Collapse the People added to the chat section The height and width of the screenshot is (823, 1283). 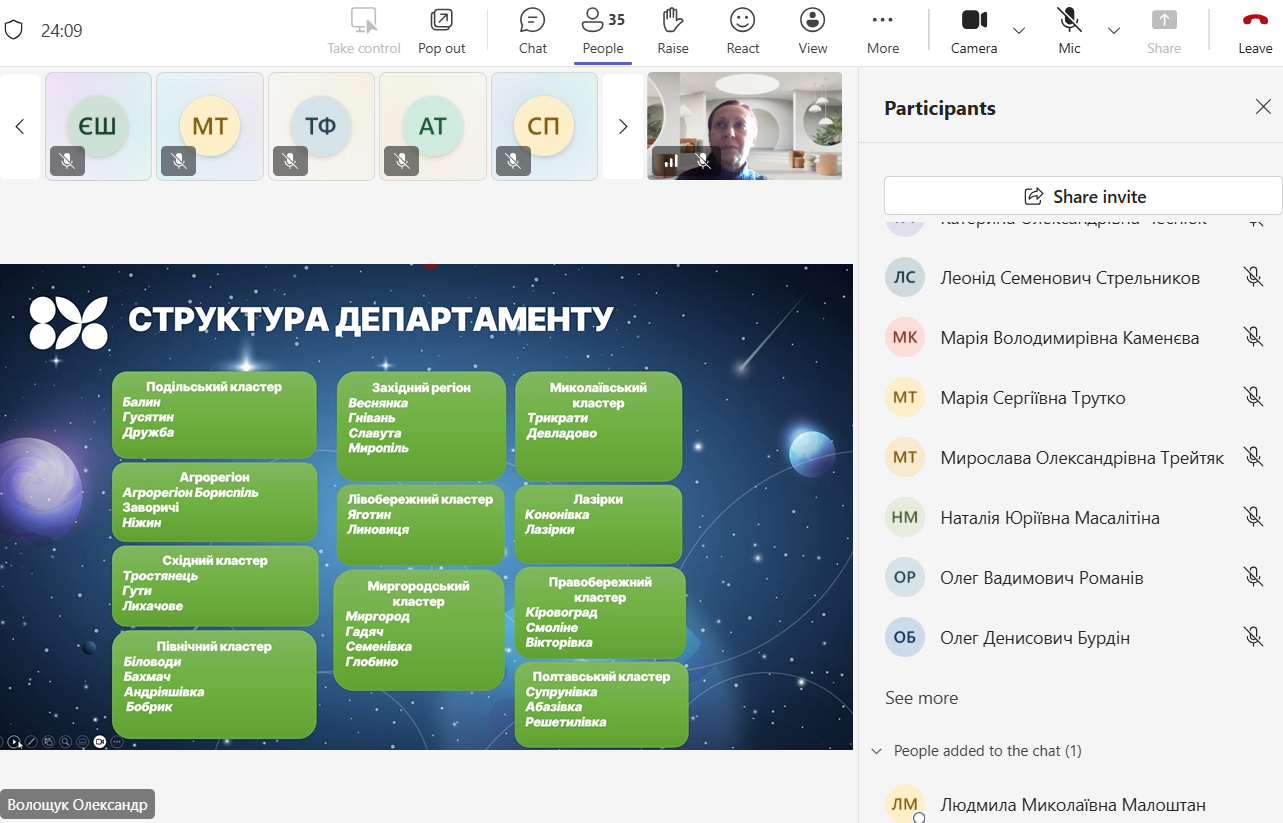coord(877,751)
